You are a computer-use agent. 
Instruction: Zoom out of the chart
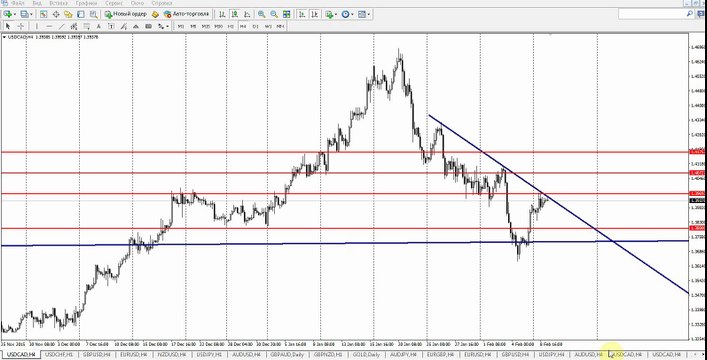tap(274, 14)
